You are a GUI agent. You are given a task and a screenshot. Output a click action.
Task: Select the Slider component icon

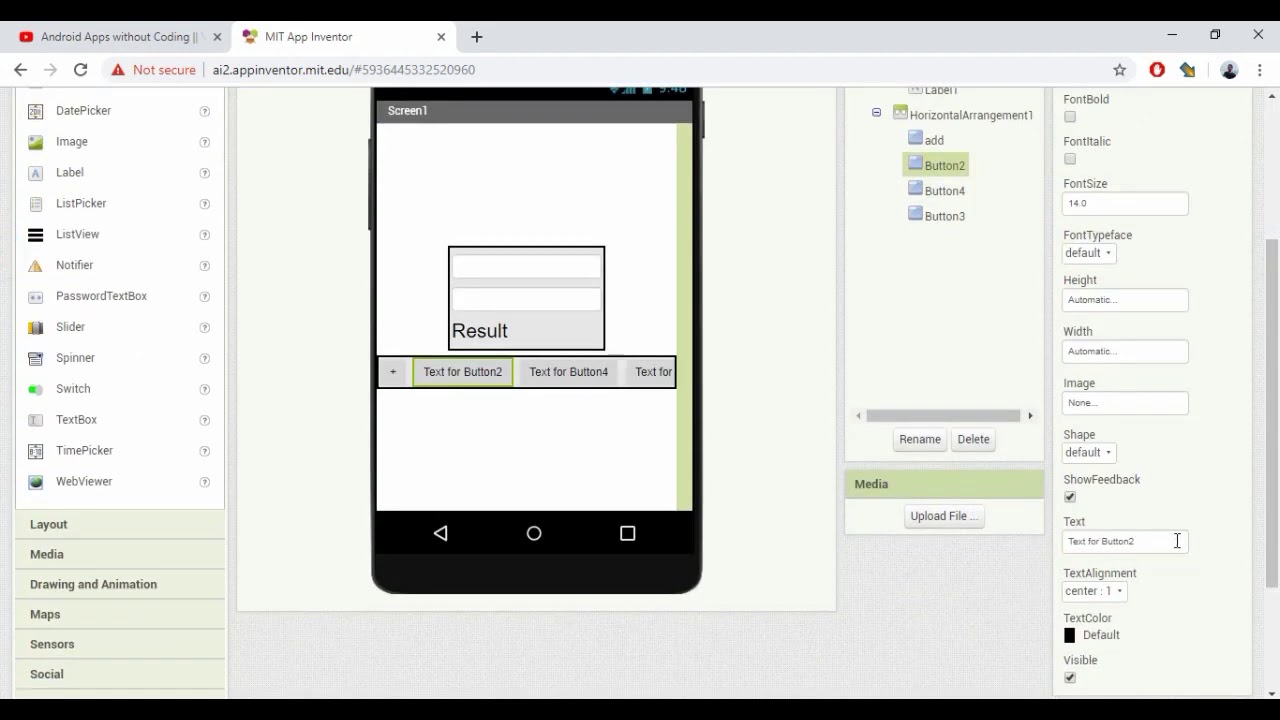36,328
